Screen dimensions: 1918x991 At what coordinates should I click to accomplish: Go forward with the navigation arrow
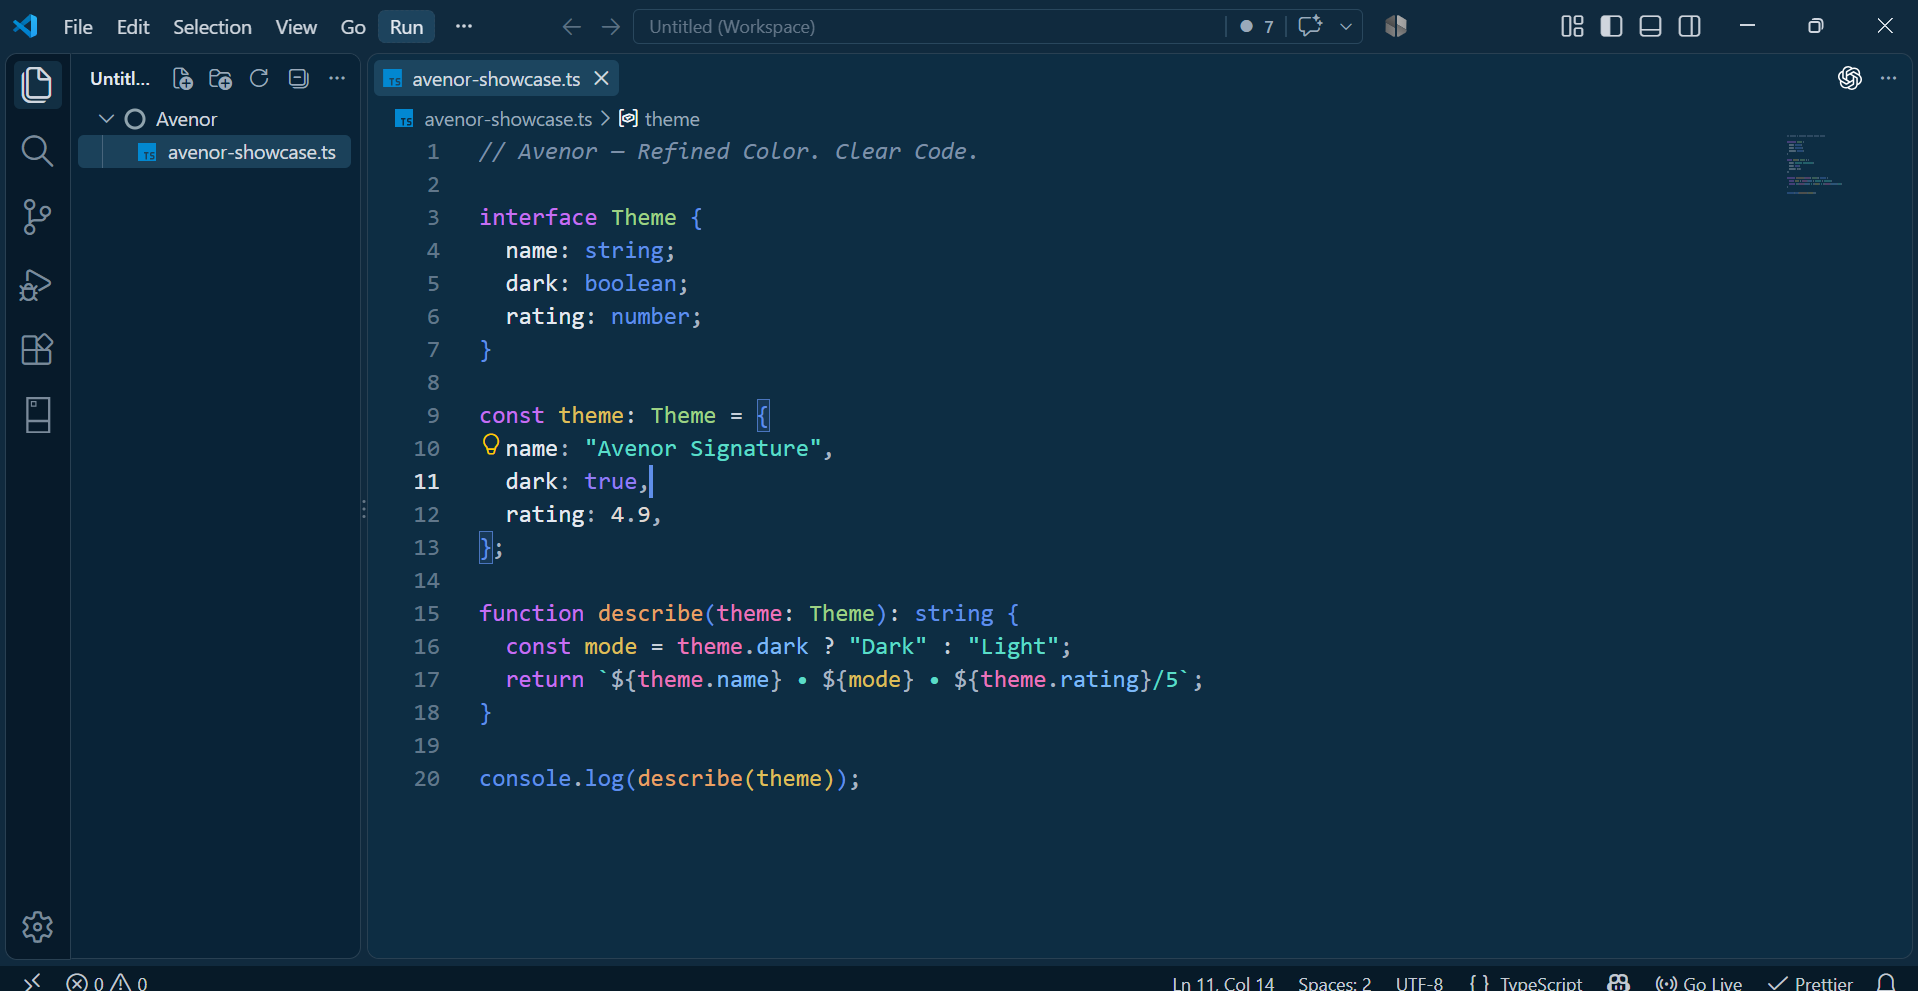click(610, 27)
